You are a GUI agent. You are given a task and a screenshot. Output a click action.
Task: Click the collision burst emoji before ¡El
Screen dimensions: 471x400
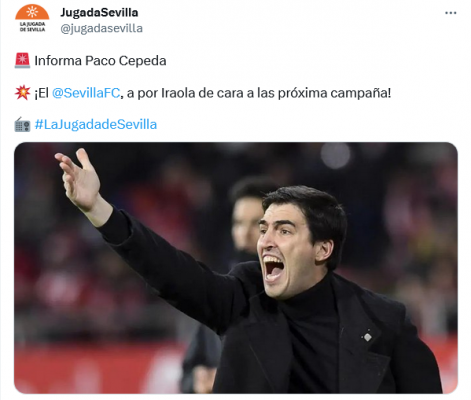pos(22,93)
